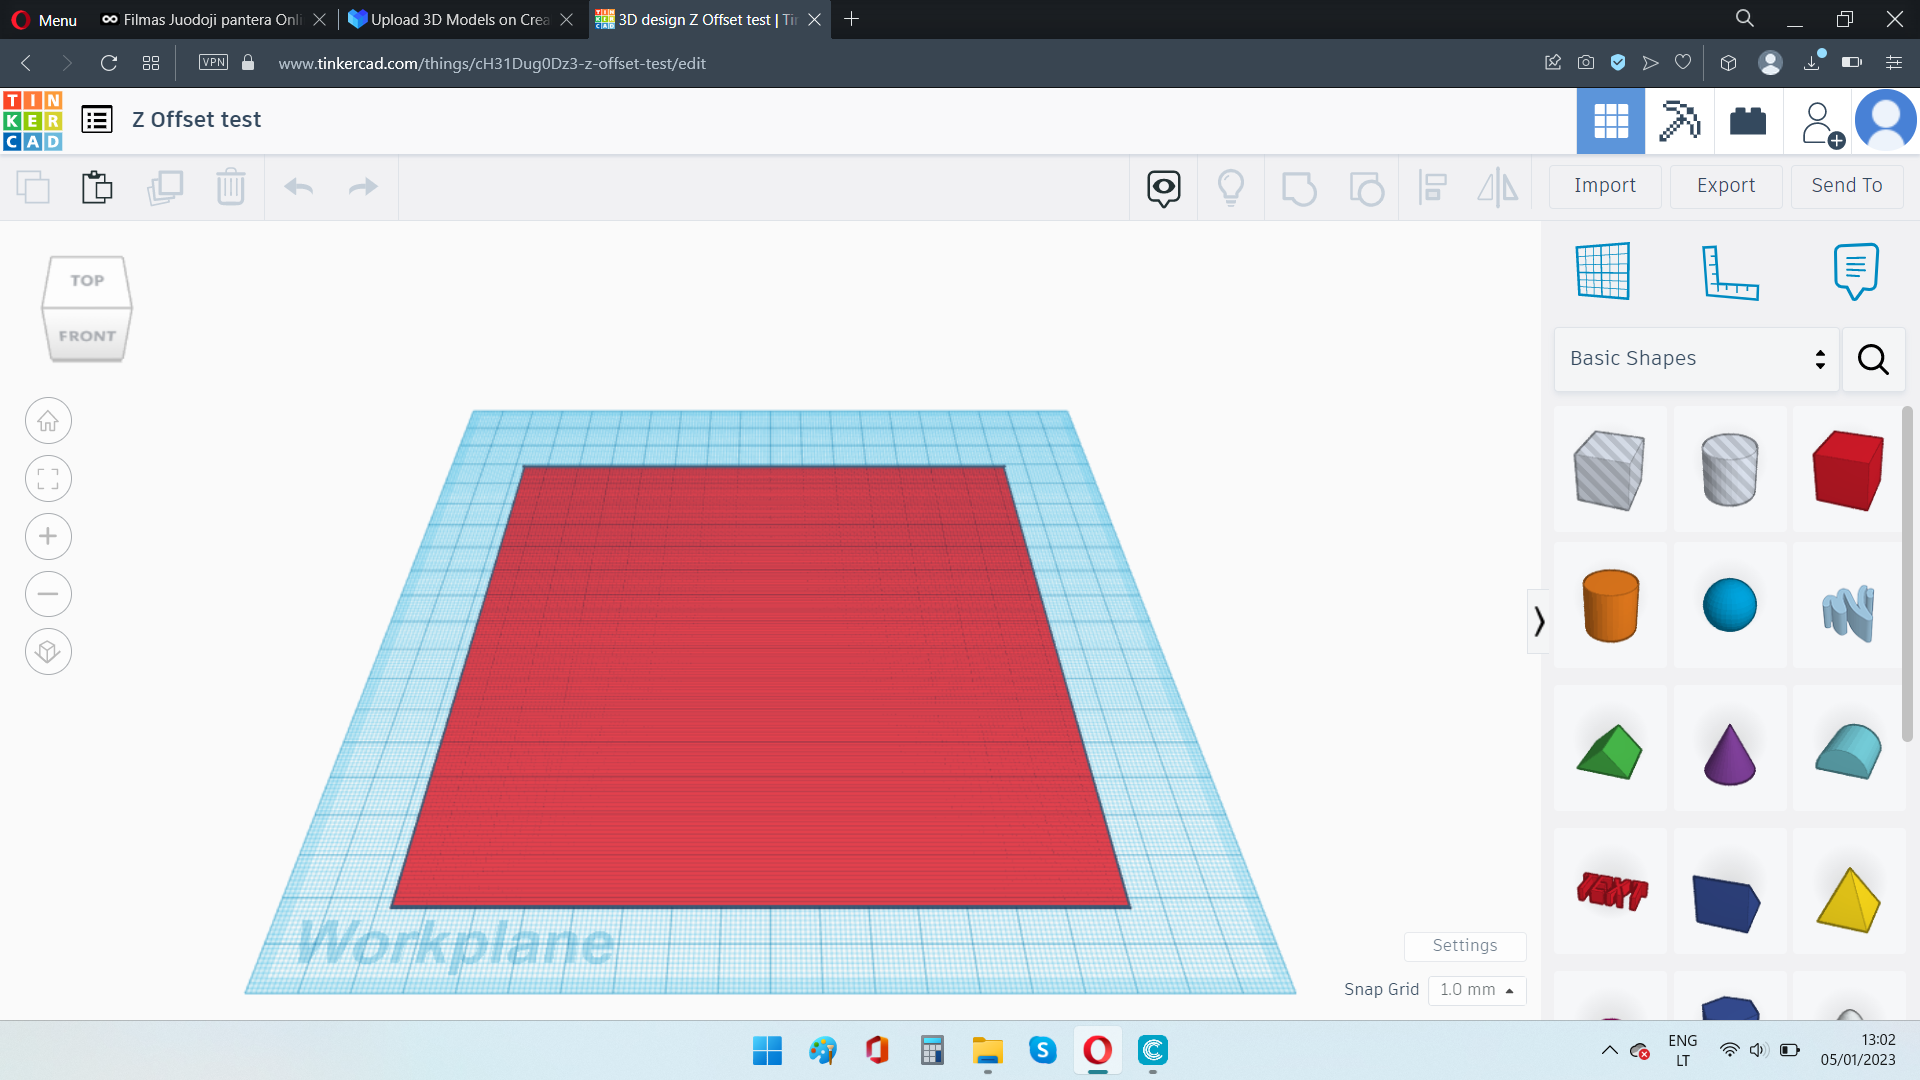Click the Settings button above Snap Grid

(1464, 946)
